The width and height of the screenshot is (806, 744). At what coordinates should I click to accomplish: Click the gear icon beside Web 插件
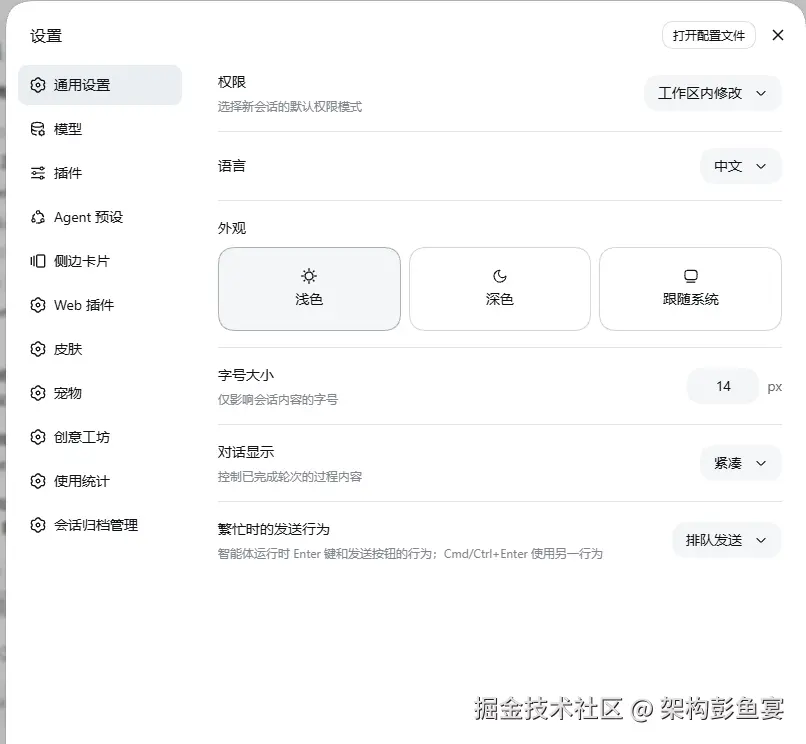38,305
